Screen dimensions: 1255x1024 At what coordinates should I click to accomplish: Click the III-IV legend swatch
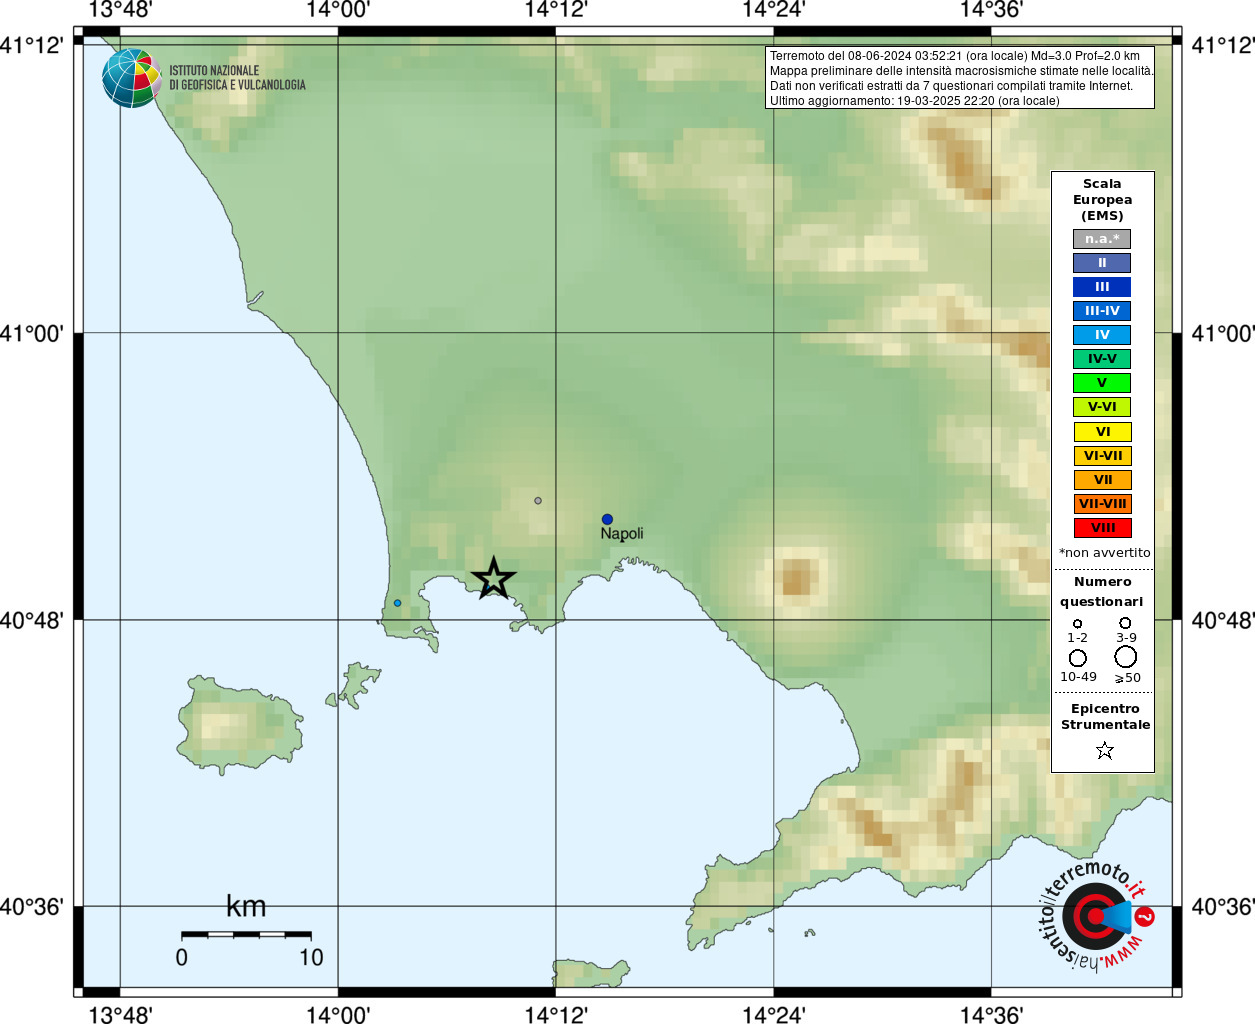point(1102,311)
